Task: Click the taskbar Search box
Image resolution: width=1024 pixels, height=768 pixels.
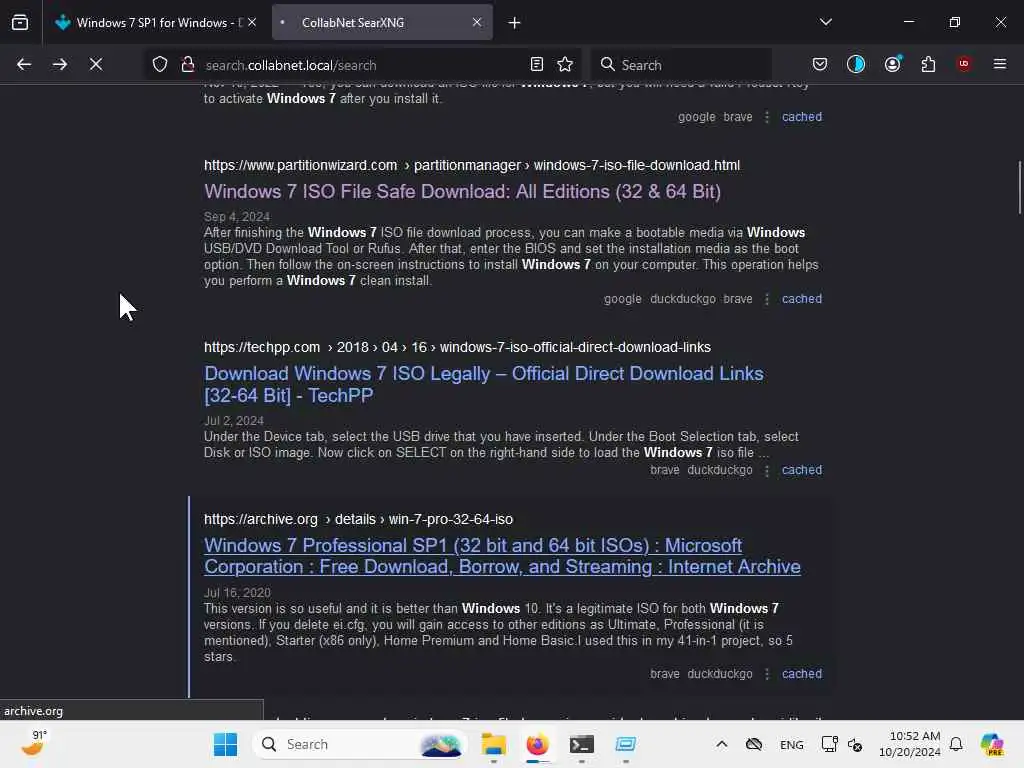Action: coord(359,744)
